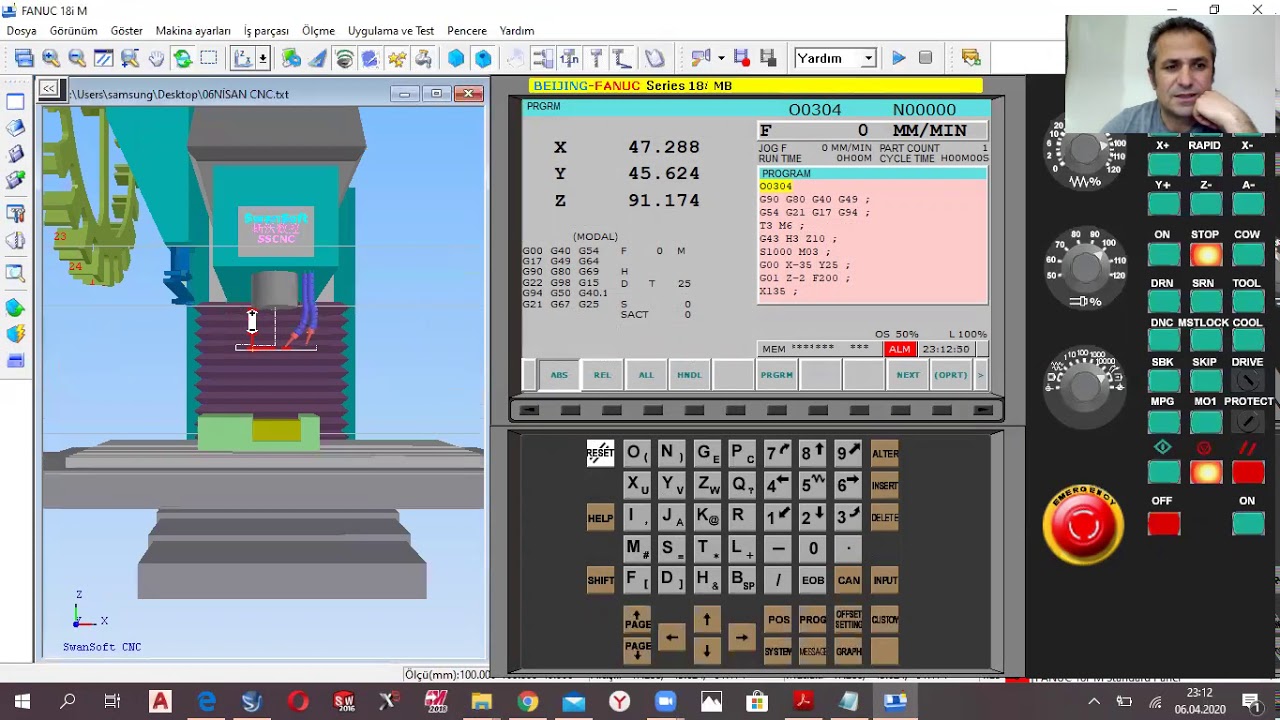
Task: Collapse the side panel with the << button
Action: click(x=48, y=89)
